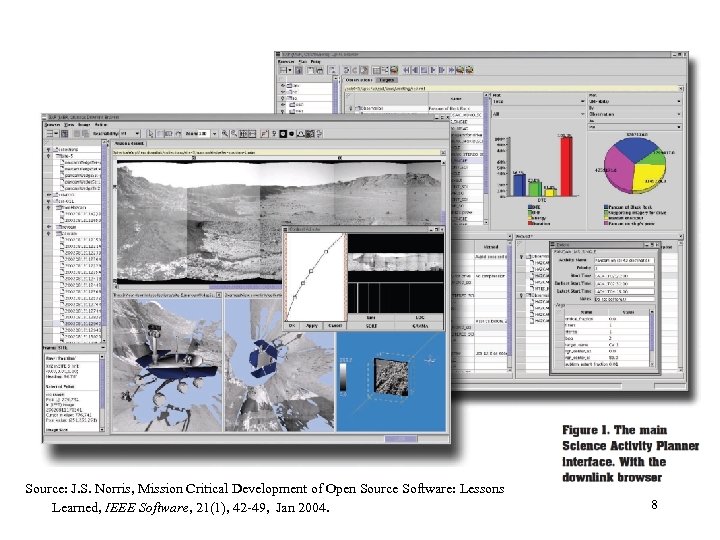Open the Total plot dropdown above bar chart
This screenshot has height=540, width=720.
click(x=538, y=101)
